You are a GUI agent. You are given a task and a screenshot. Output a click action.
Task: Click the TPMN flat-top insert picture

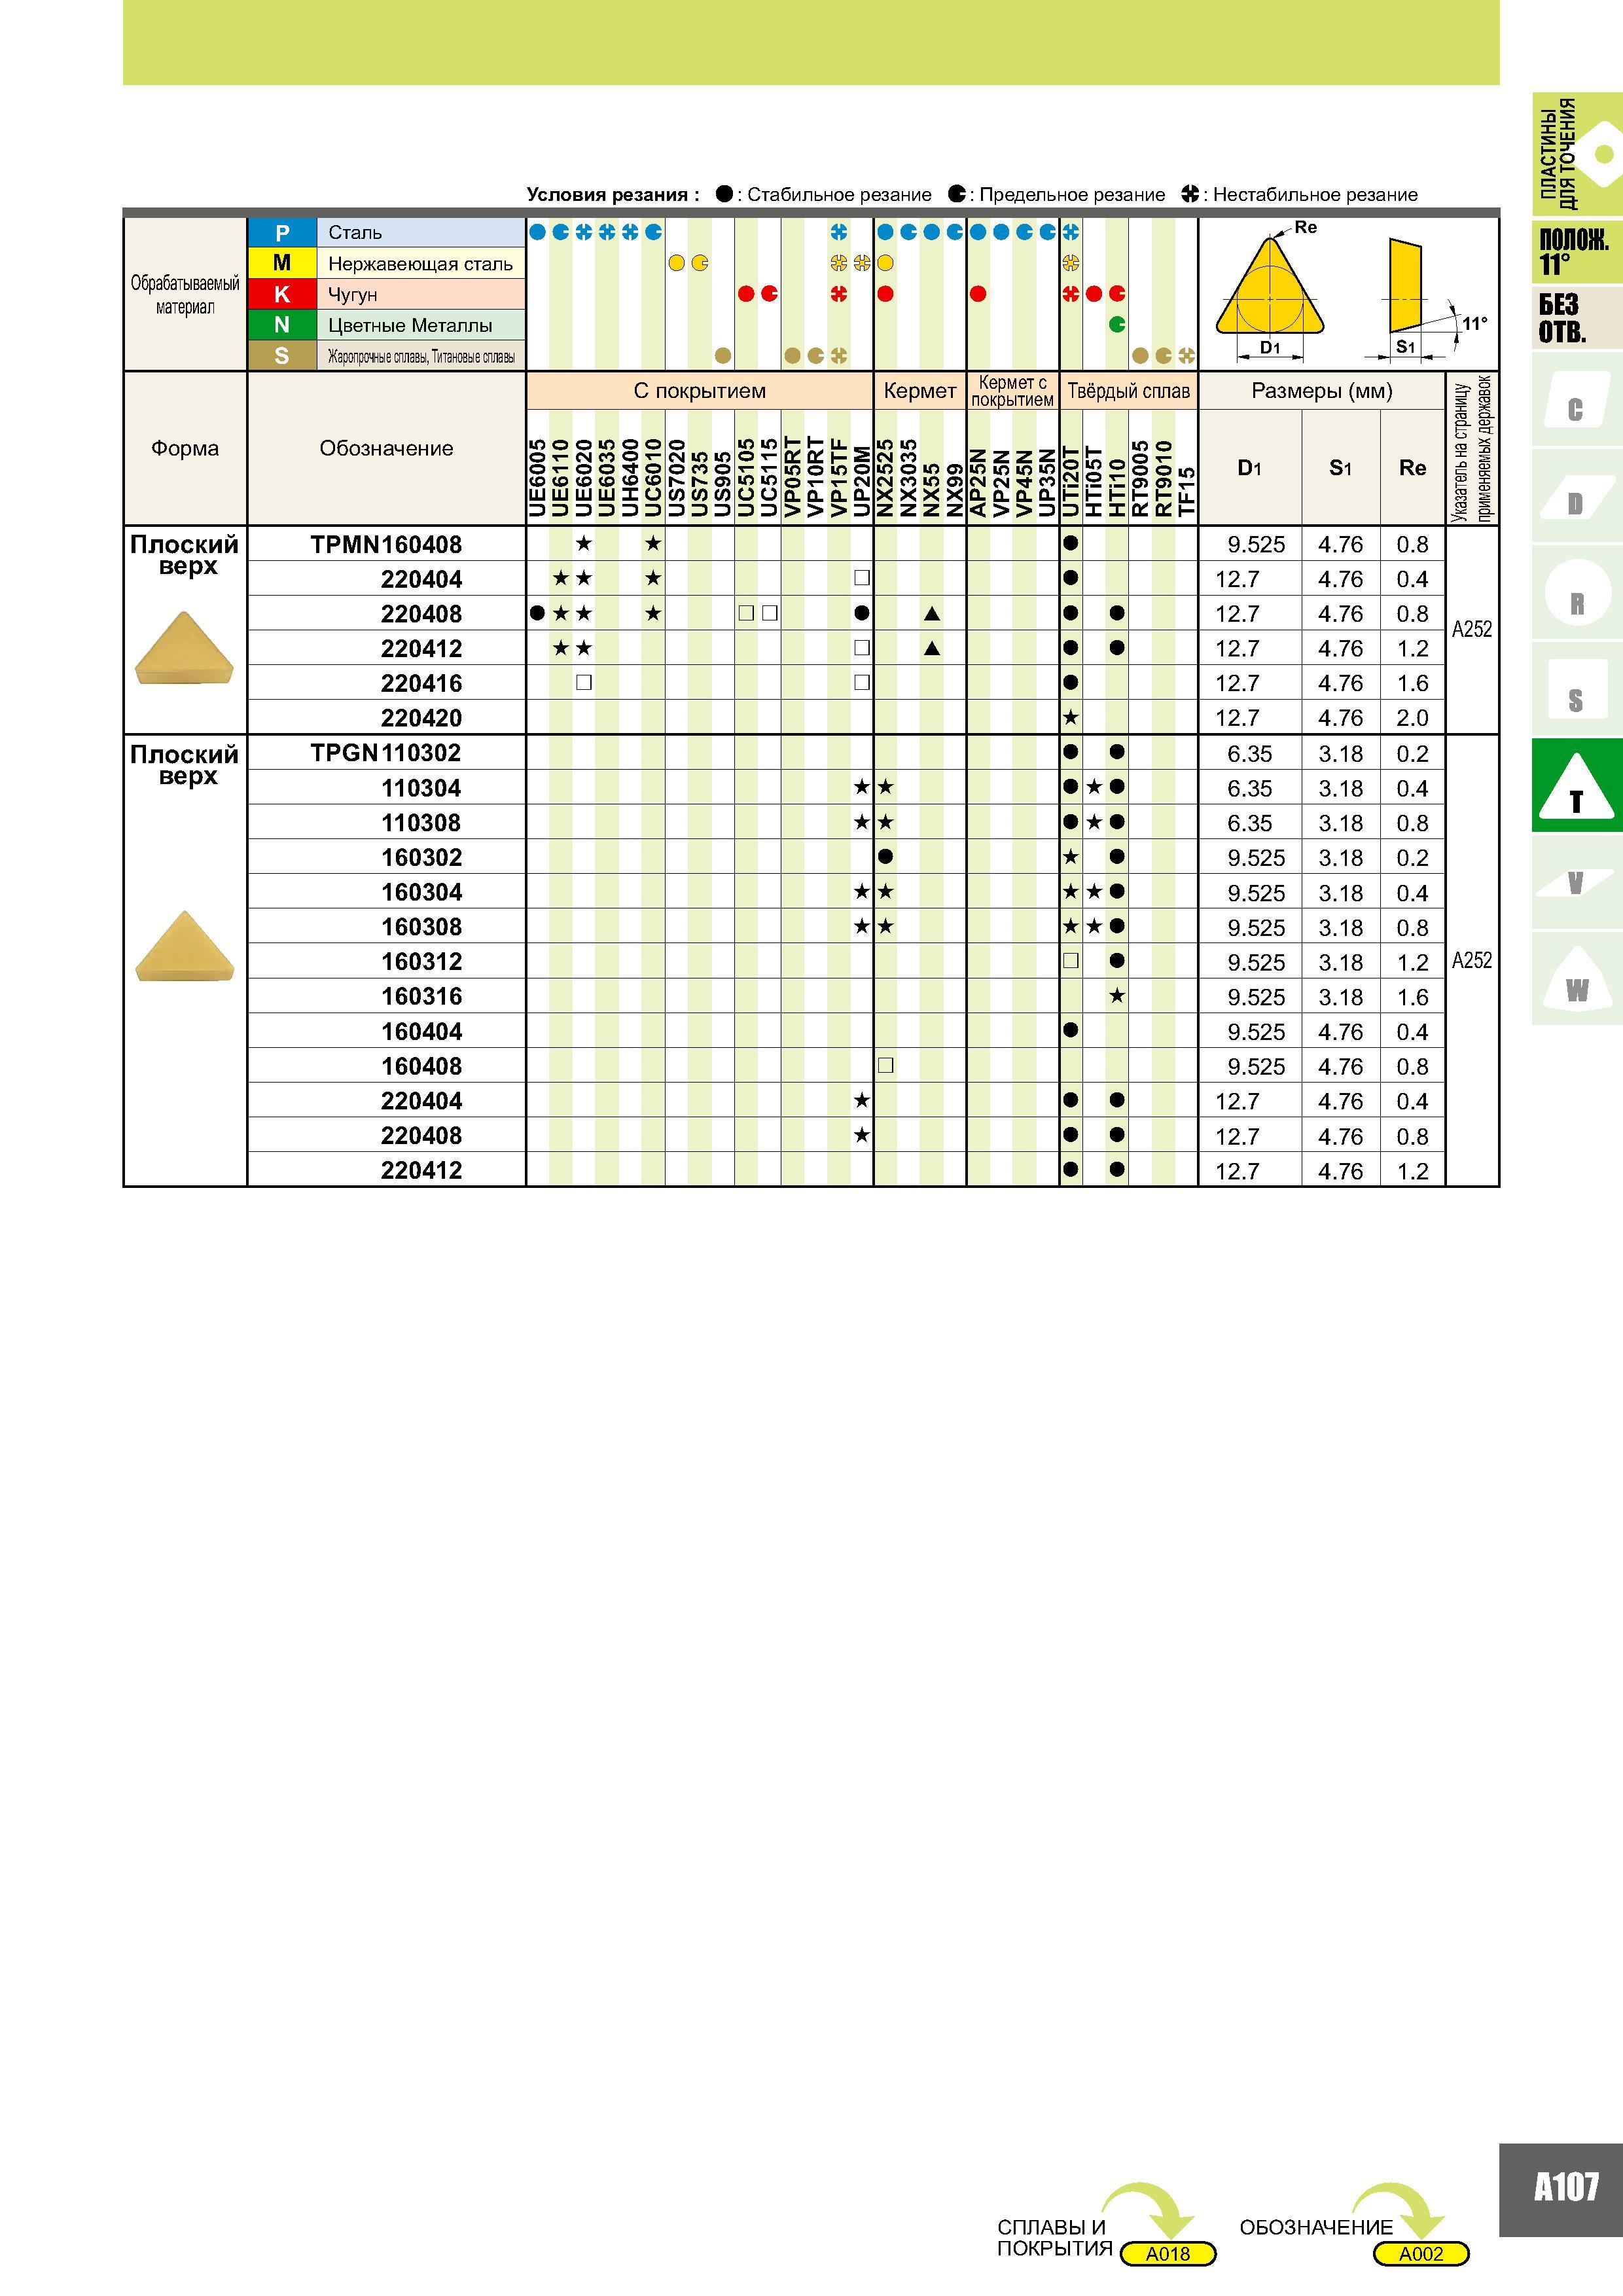click(184, 648)
